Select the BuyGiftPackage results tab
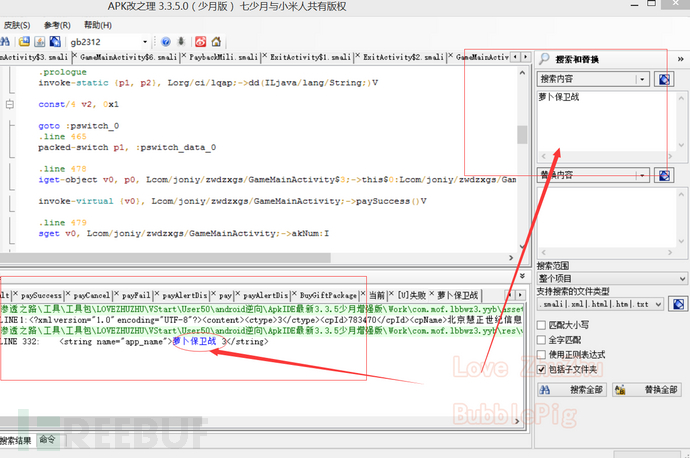Screen dimensions: 690x458 [328, 296]
